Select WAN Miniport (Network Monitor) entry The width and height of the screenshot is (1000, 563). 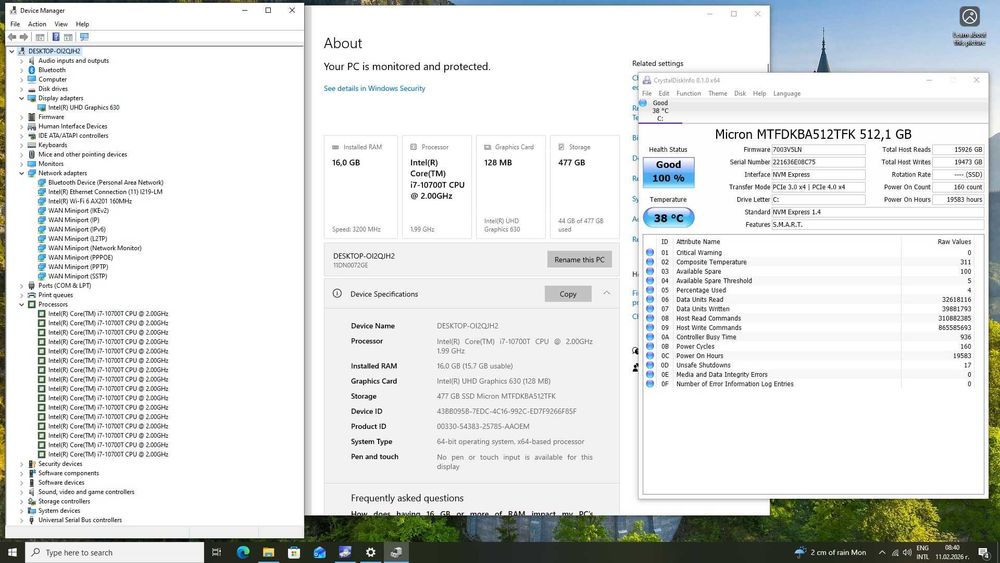pyautogui.click(x=95, y=248)
